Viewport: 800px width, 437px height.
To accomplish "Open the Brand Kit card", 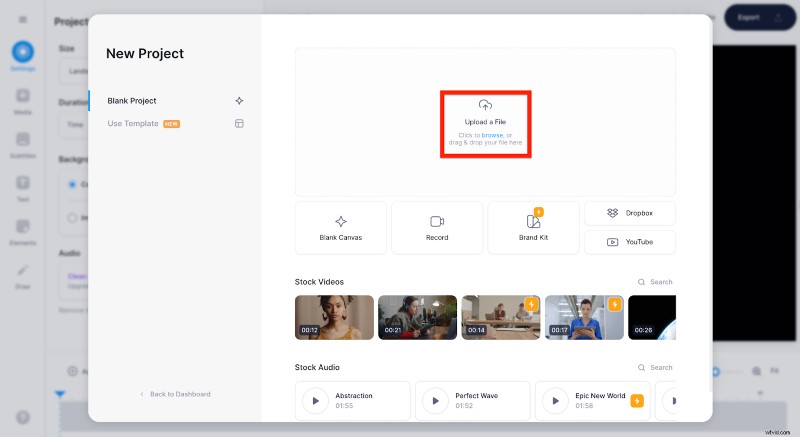I will click(534, 228).
